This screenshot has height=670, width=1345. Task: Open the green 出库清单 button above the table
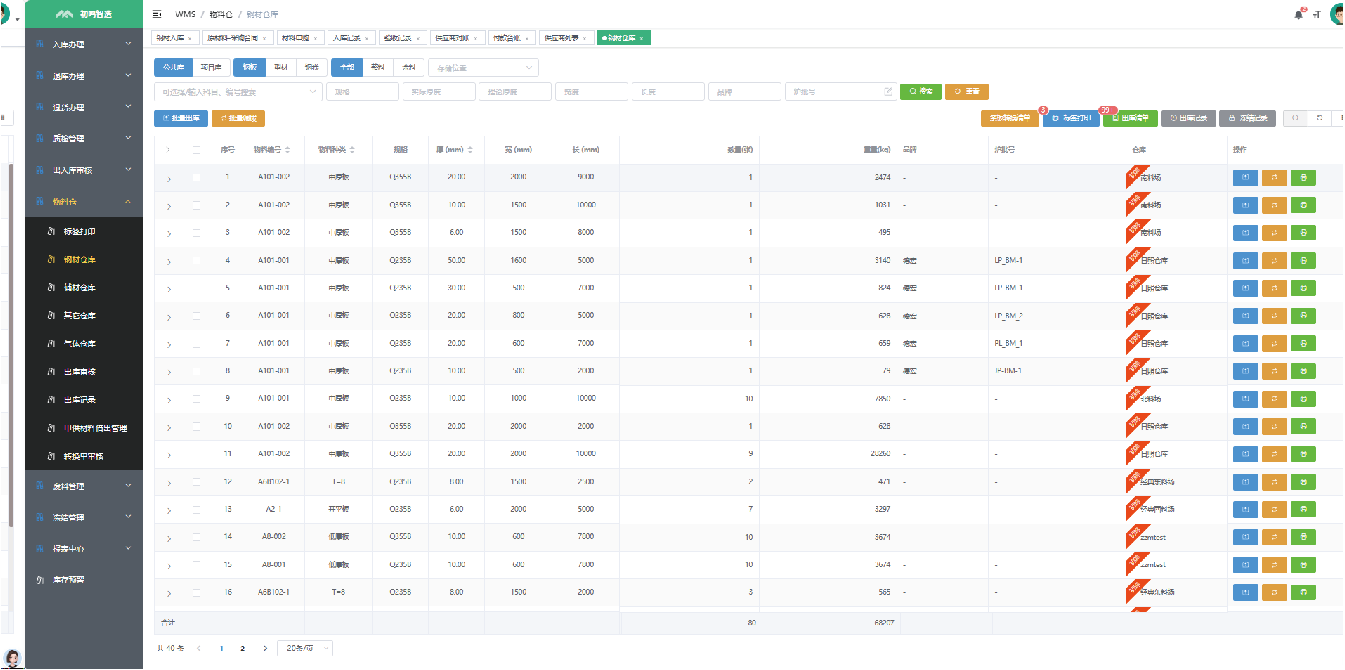(x=1130, y=118)
